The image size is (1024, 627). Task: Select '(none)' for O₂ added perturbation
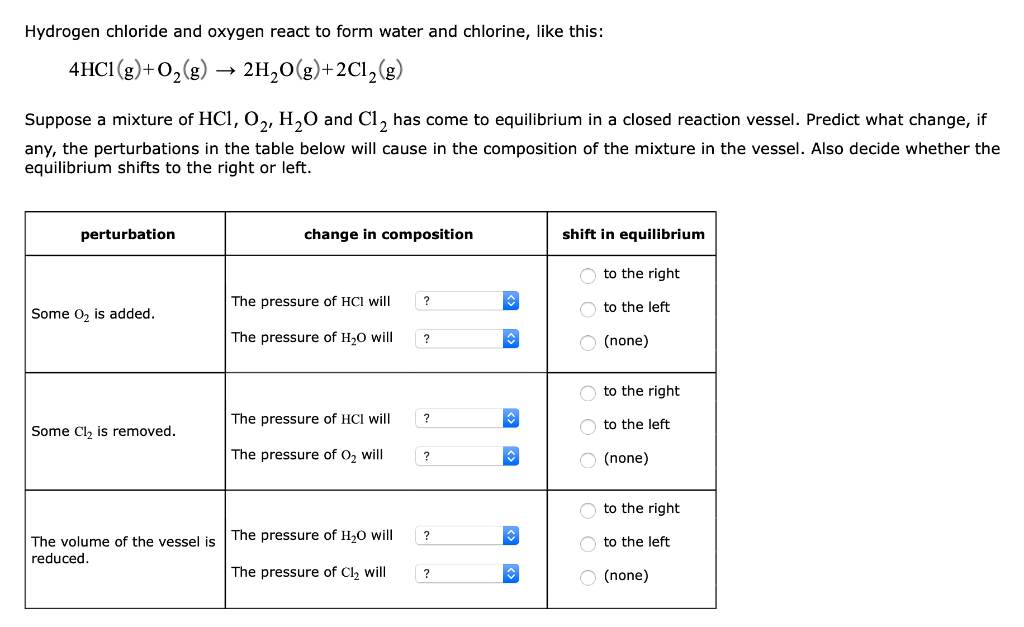coord(587,341)
